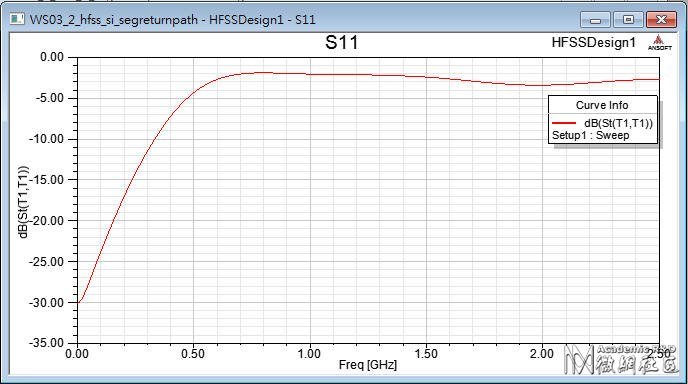Click the -5.00 Y-axis tick label
688x384 pixels.
pos(50,98)
